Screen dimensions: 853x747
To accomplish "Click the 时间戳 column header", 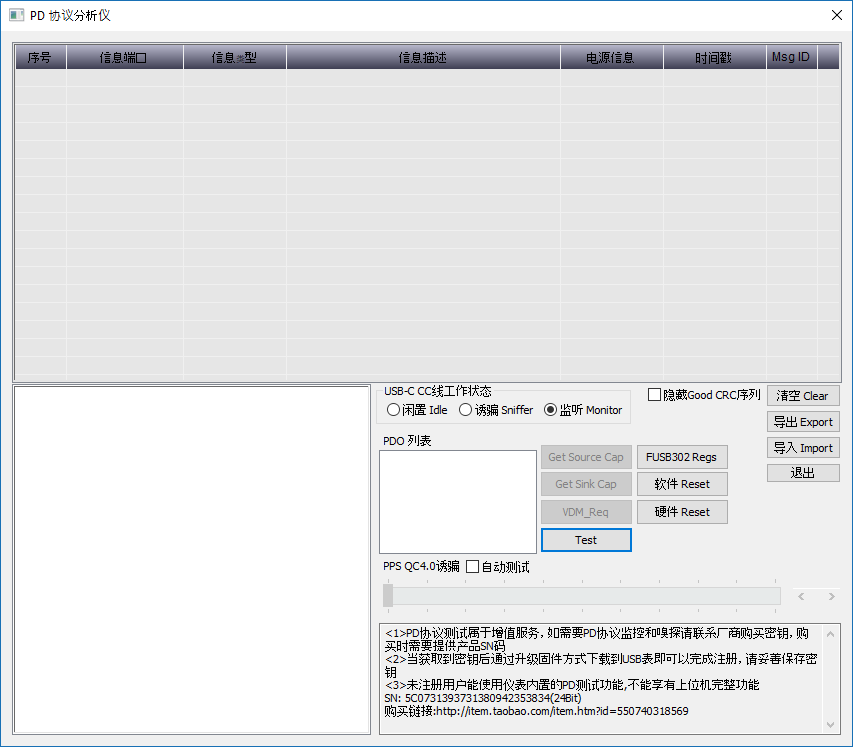I will tap(714, 57).
